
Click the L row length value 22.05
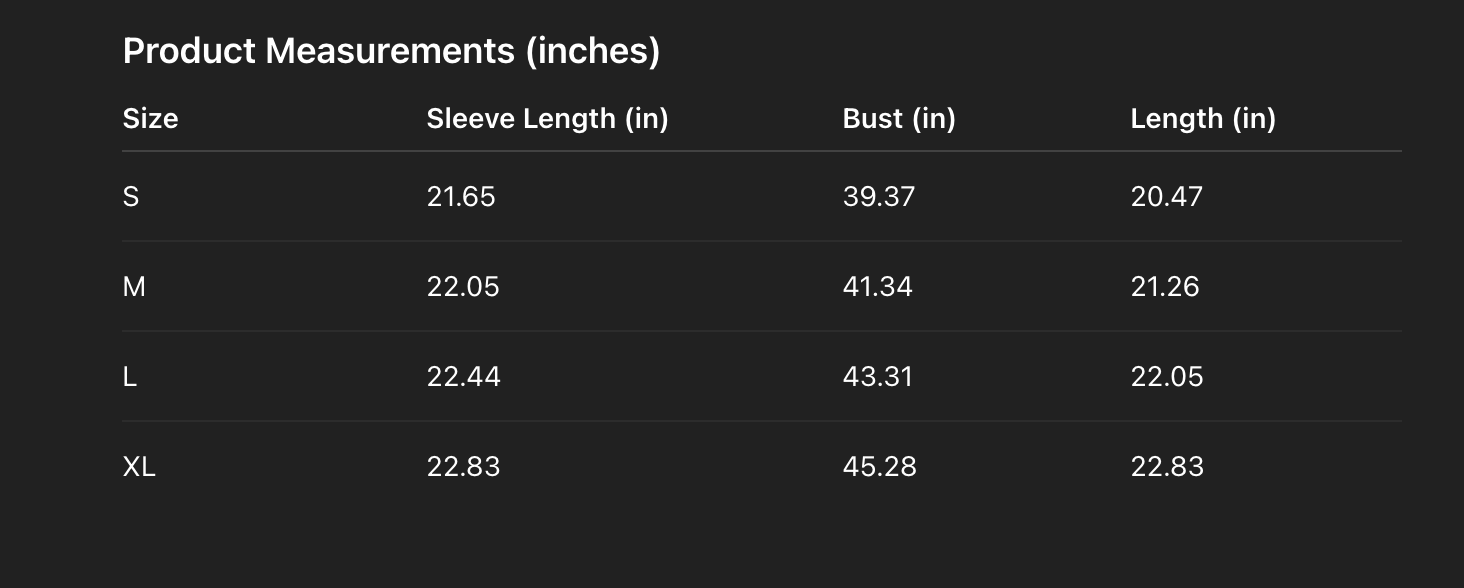[x=1167, y=377]
